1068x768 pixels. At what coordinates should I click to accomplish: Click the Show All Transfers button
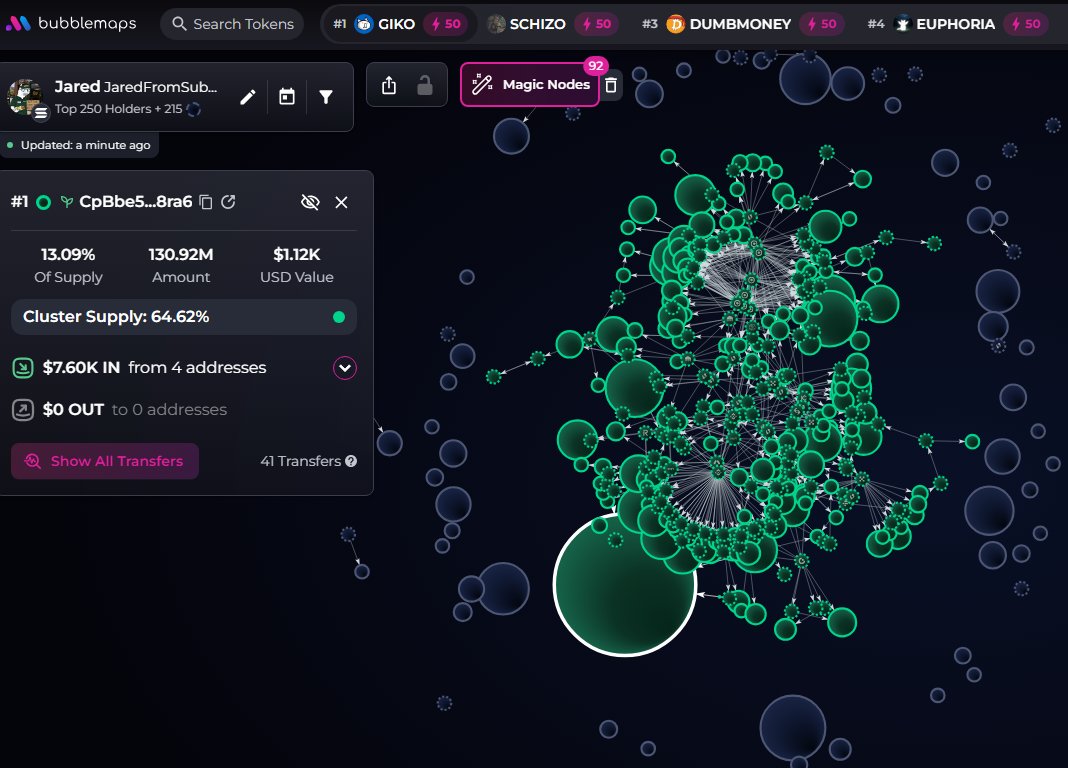[x=105, y=461]
